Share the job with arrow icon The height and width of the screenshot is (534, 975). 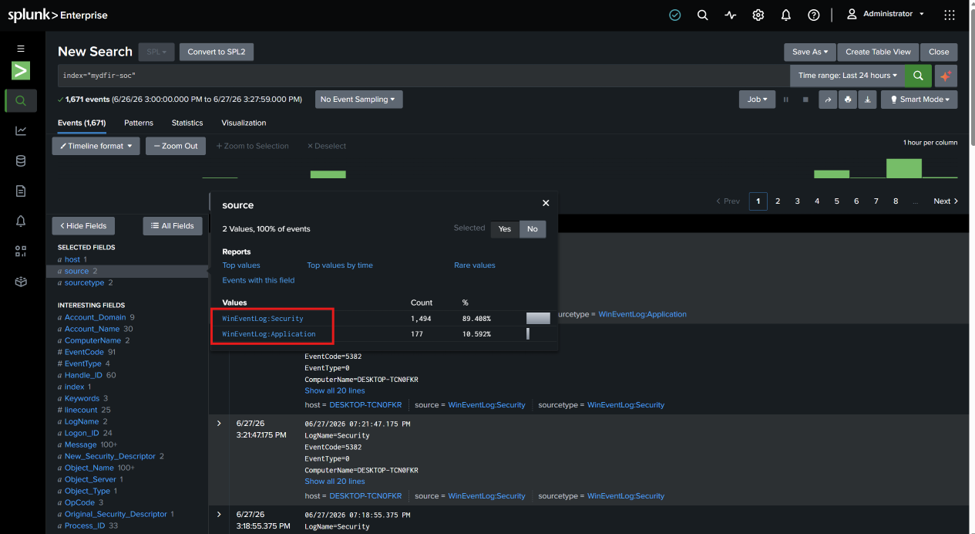click(828, 99)
